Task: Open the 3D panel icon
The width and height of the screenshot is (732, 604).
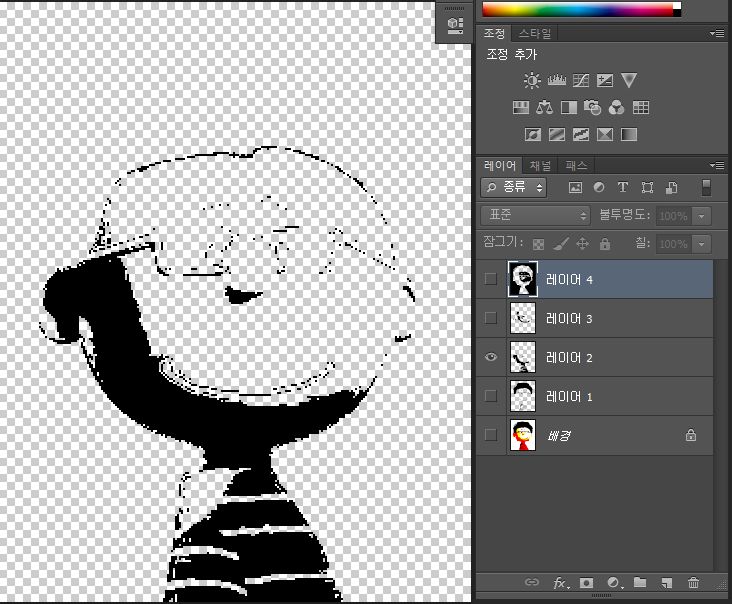Action: pos(455,25)
